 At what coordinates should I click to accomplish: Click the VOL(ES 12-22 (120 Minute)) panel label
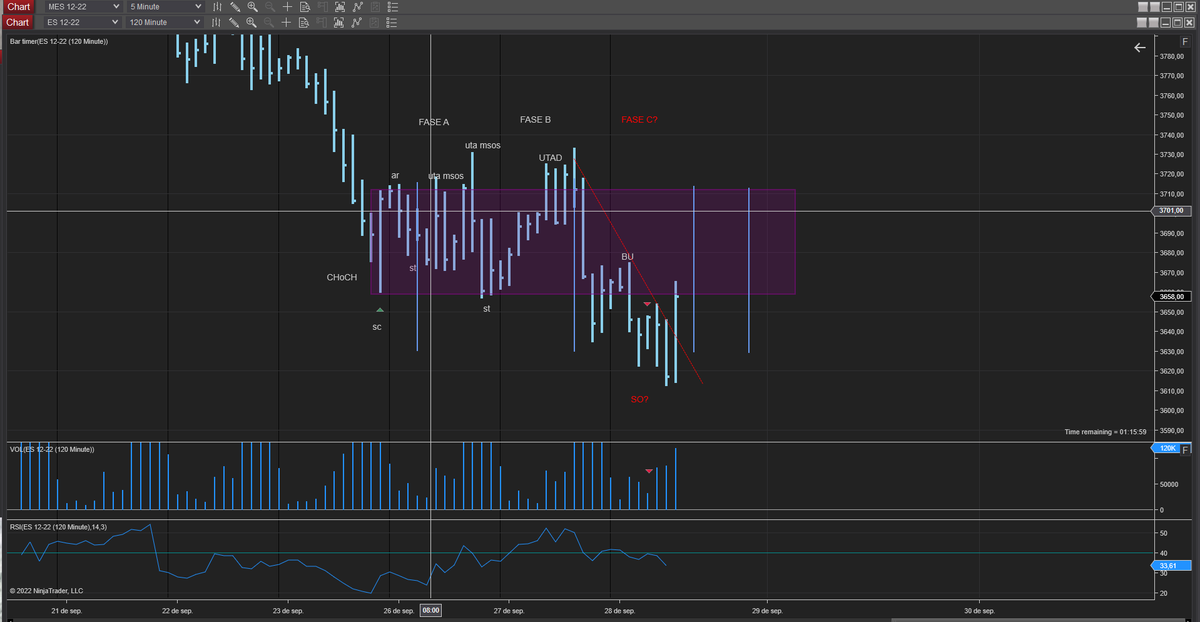51,449
